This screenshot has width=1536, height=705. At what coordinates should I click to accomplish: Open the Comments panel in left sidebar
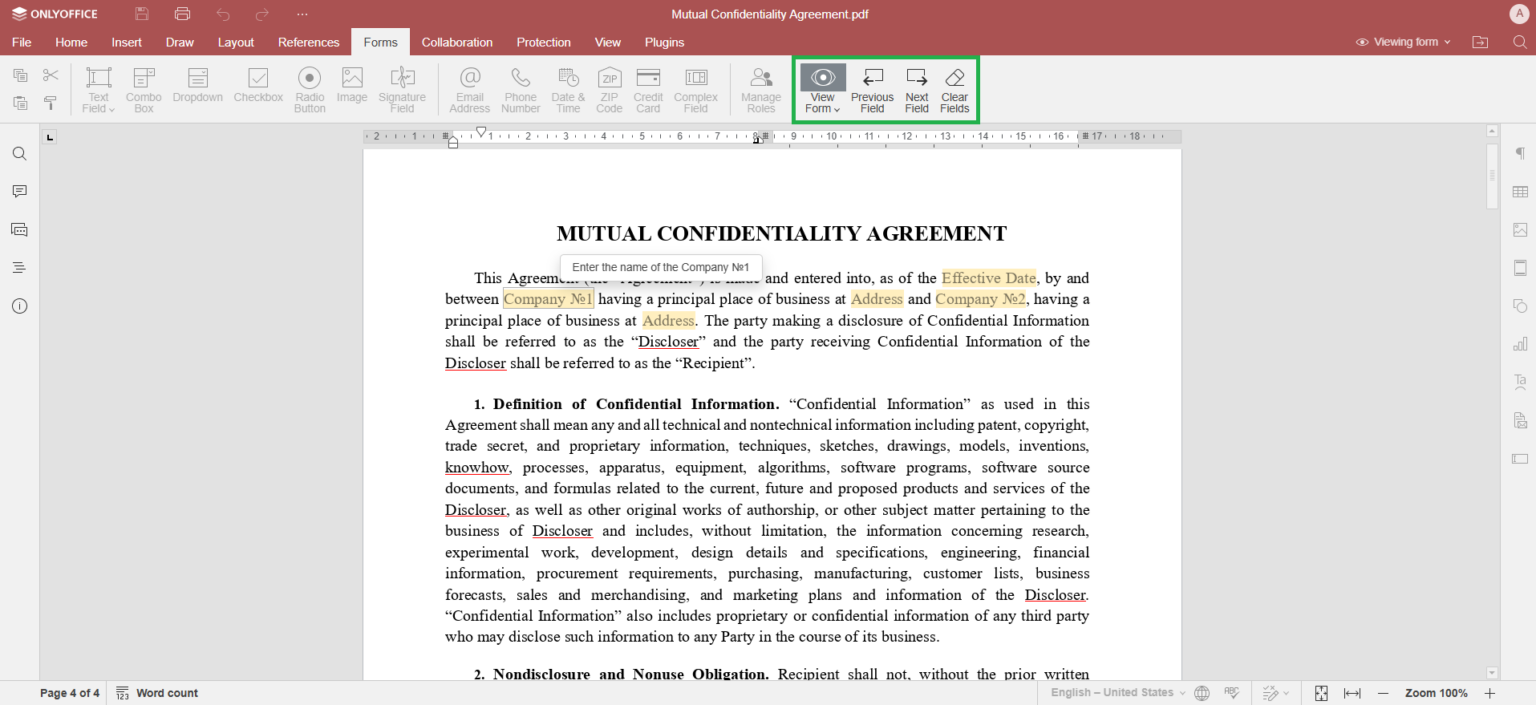pyautogui.click(x=19, y=191)
